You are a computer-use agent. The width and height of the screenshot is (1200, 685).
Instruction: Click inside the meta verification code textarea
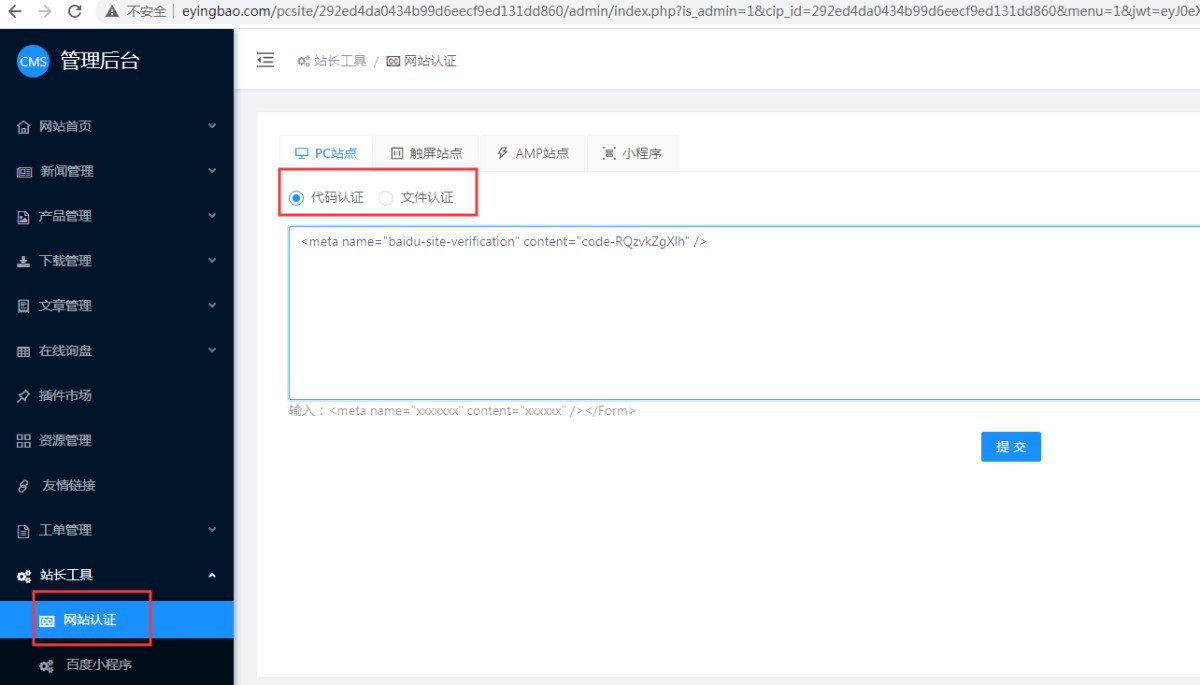click(744, 313)
